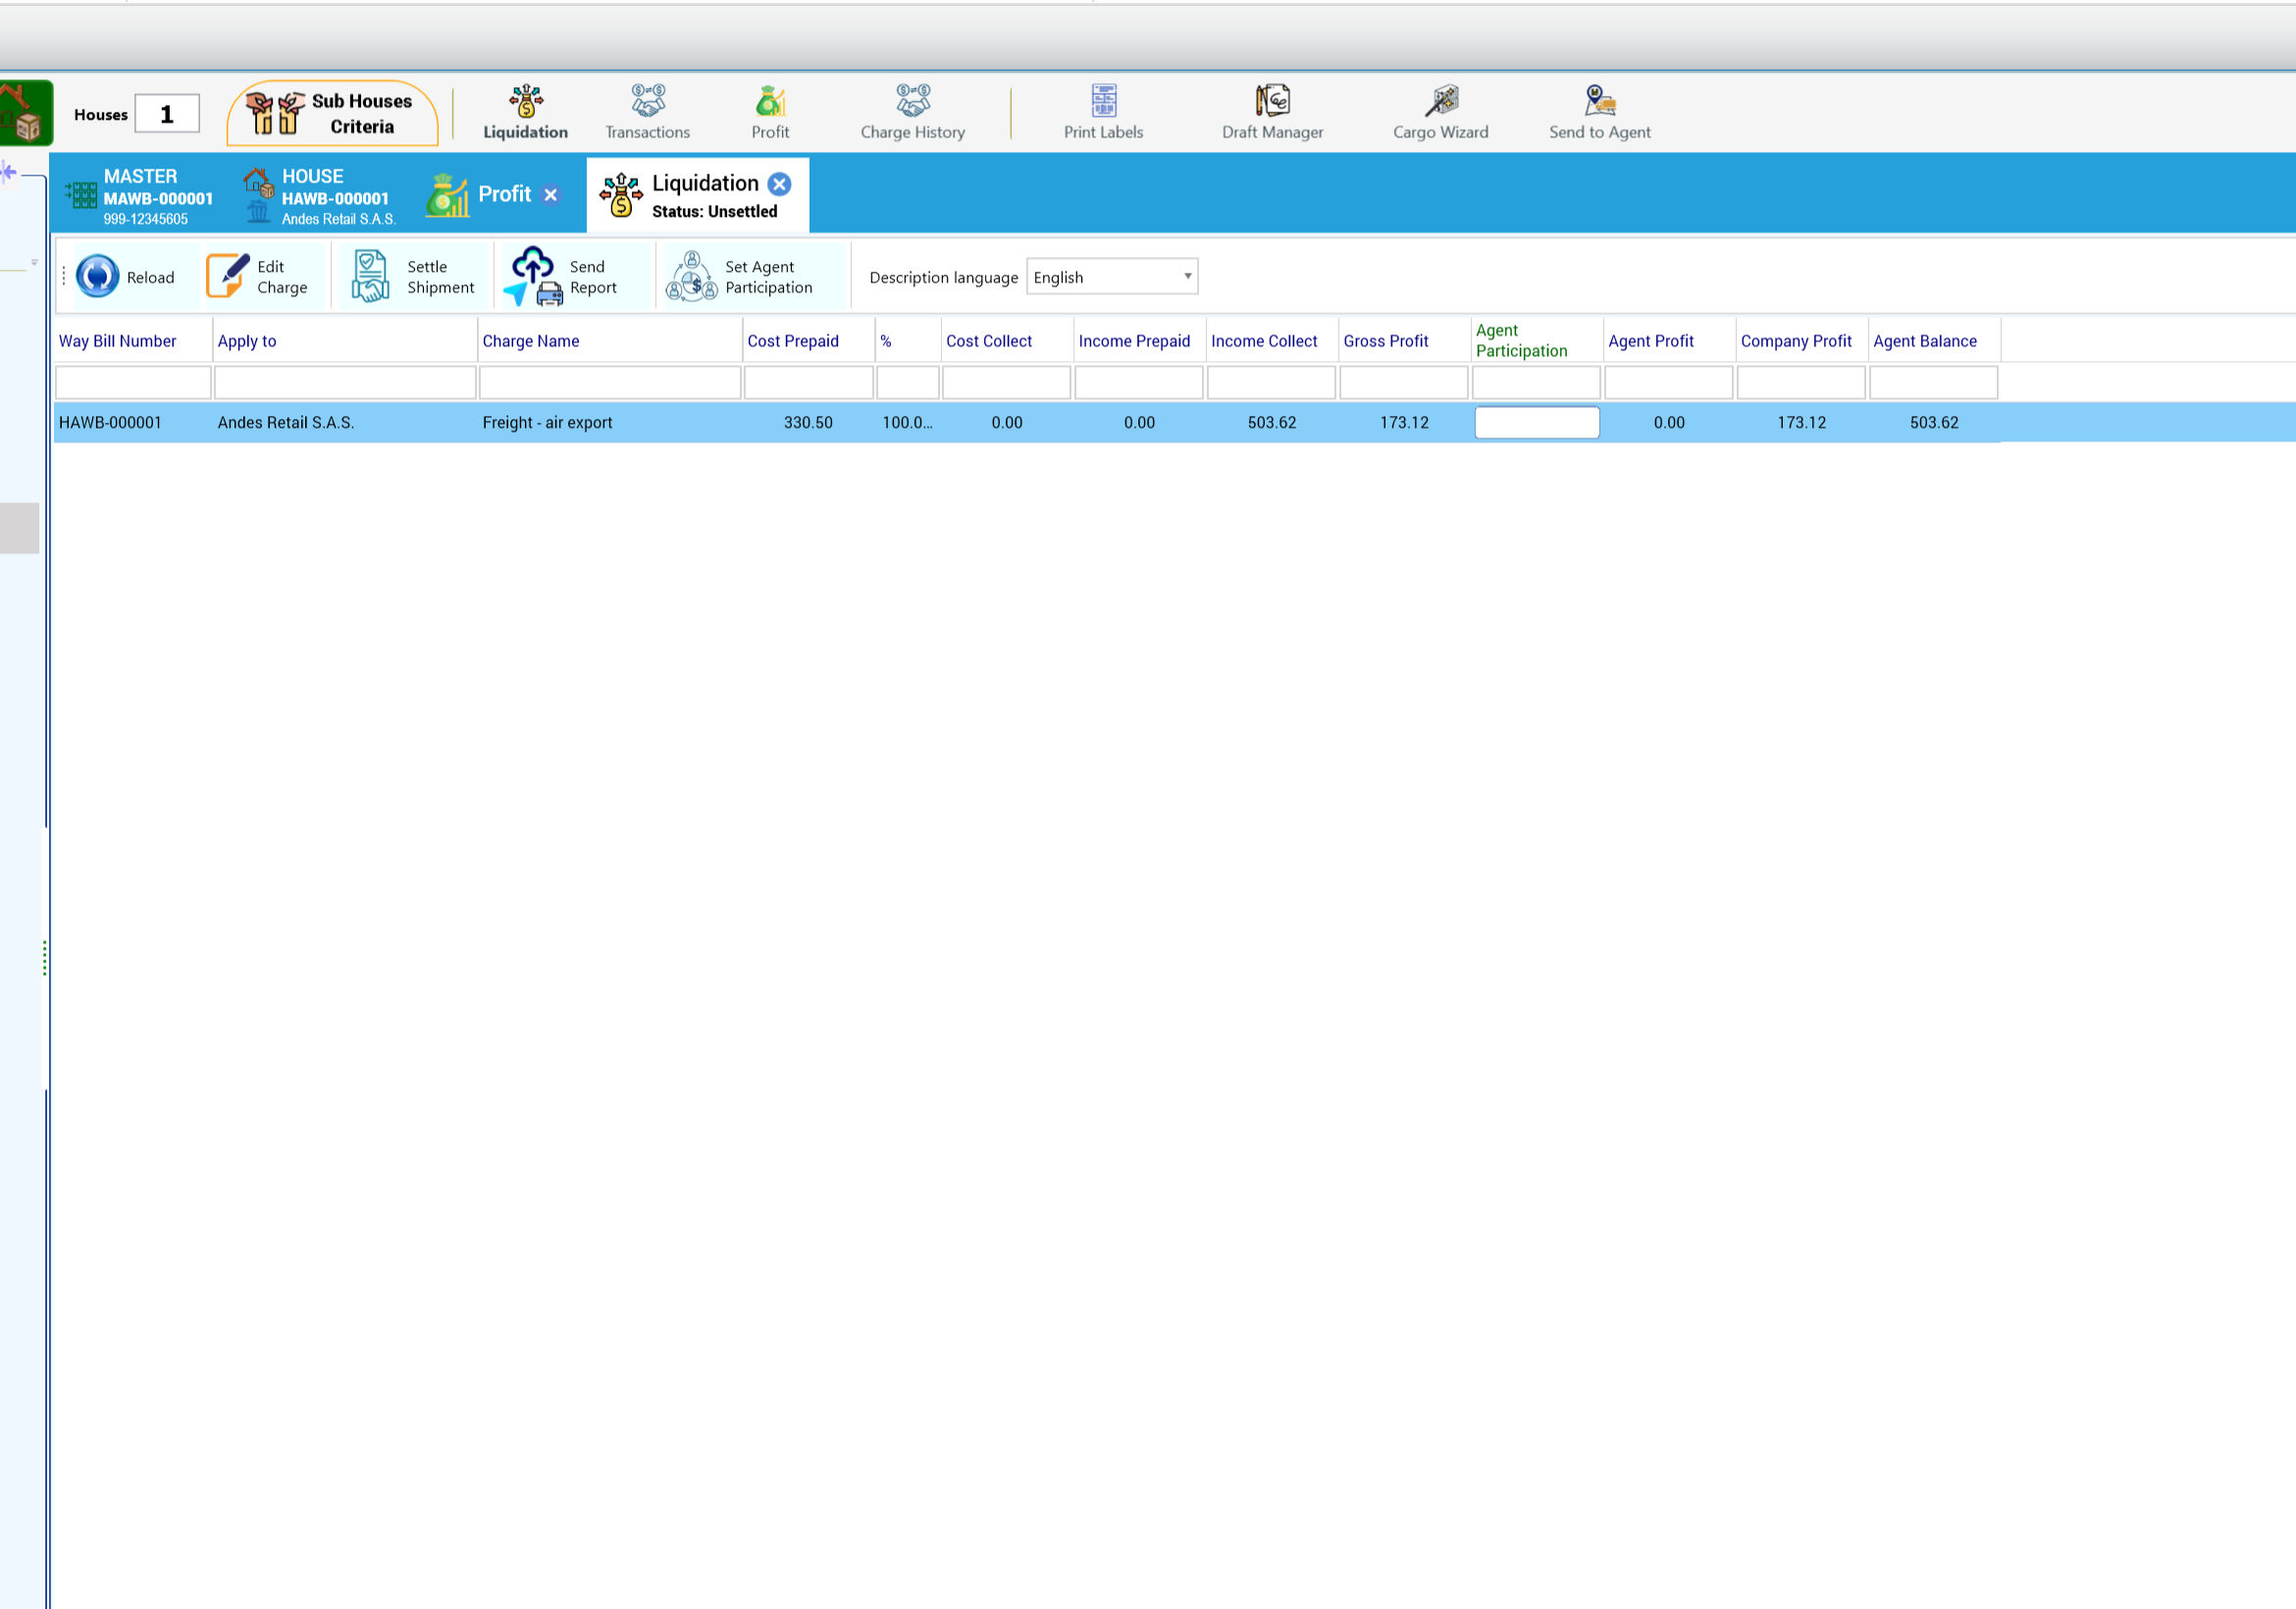2296x1609 pixels.
Task: Open the Description language dropdown
Action: click(x=1112, y=277)
